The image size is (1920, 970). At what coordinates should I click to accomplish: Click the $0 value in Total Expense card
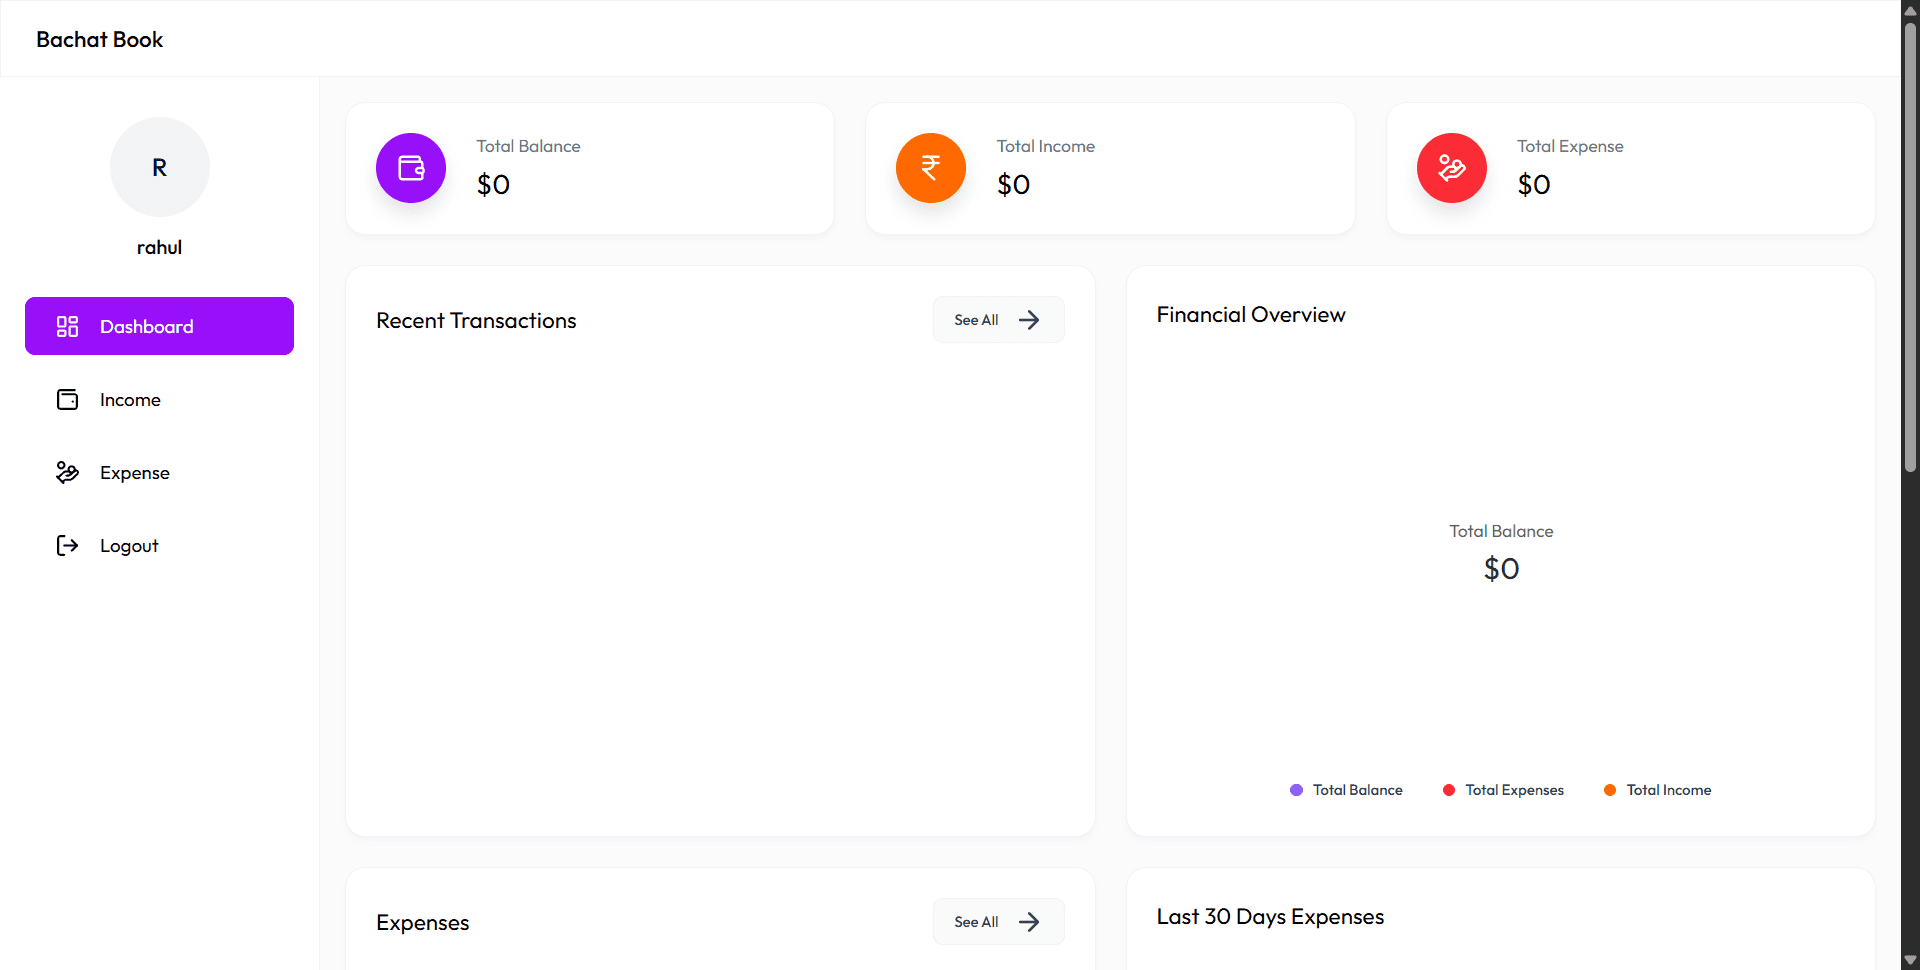pyautogui.click(x=1534, y=184)
